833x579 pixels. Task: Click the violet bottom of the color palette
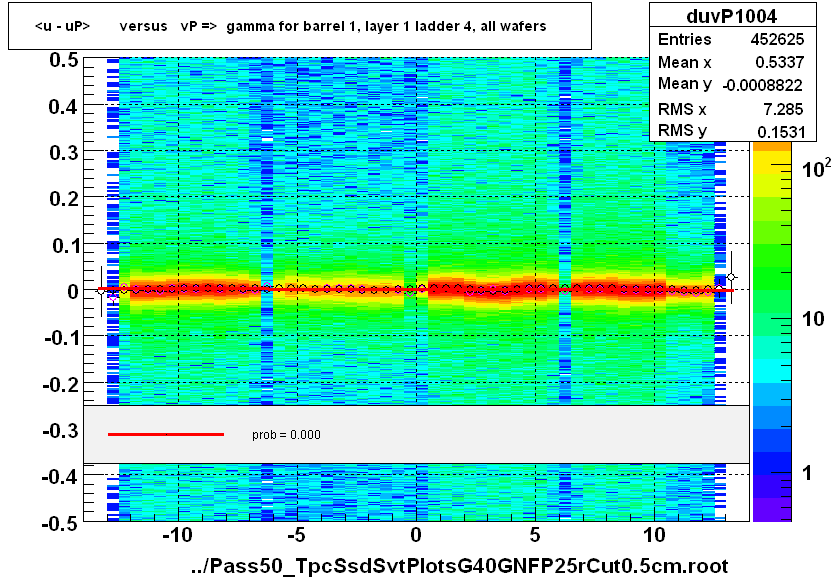[772, 509]
